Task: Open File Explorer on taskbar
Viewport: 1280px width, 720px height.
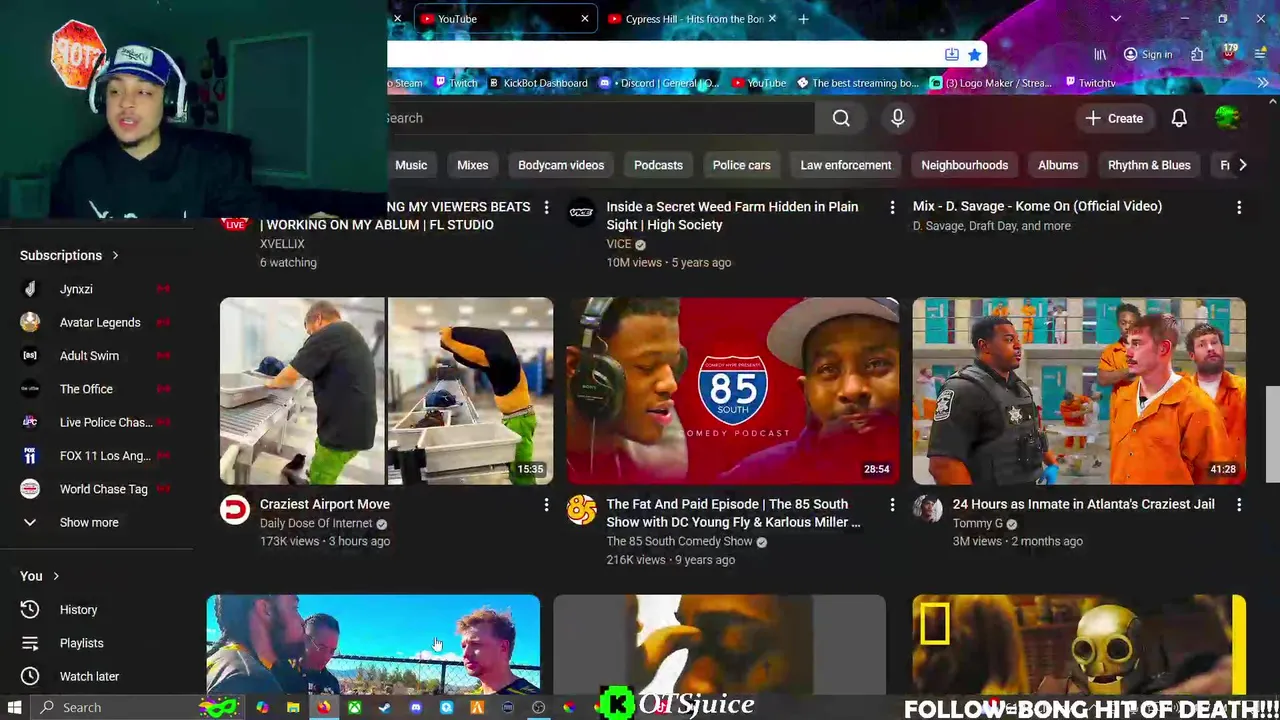Action: click(x=292, y=708)
